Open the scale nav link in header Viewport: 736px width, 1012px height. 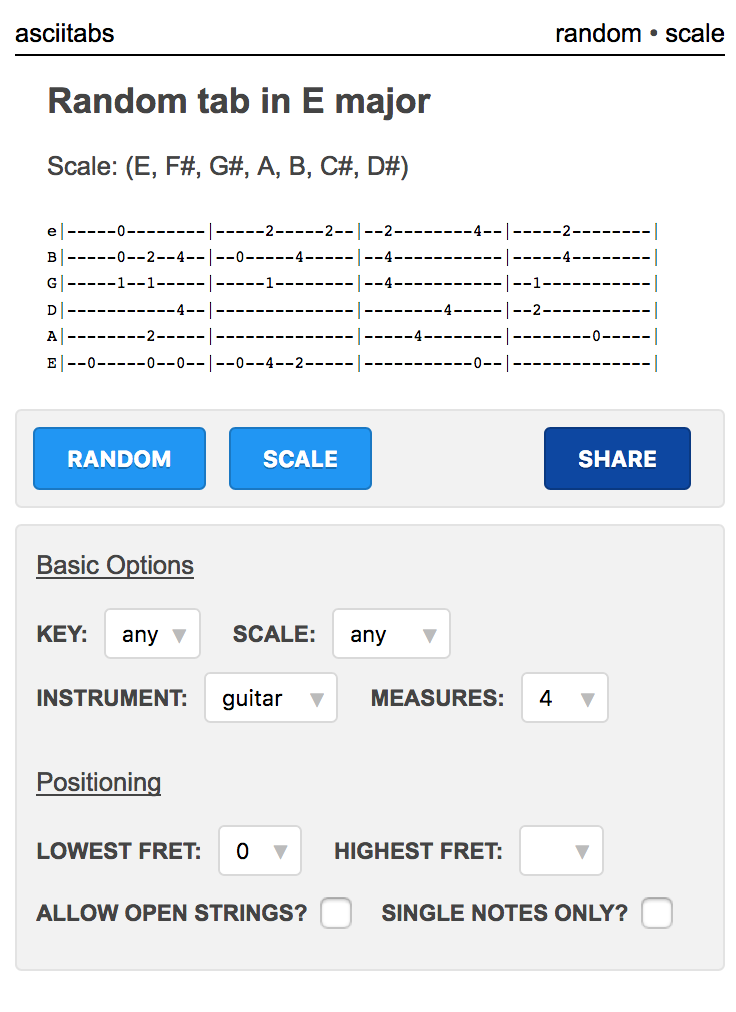point(695,34)
